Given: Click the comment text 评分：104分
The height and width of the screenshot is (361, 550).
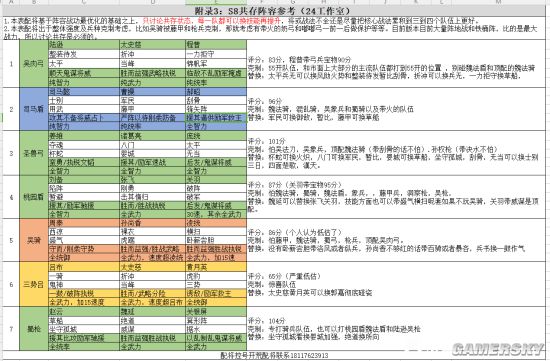Looking at the screenshot, I should click(x=266, y=321).
